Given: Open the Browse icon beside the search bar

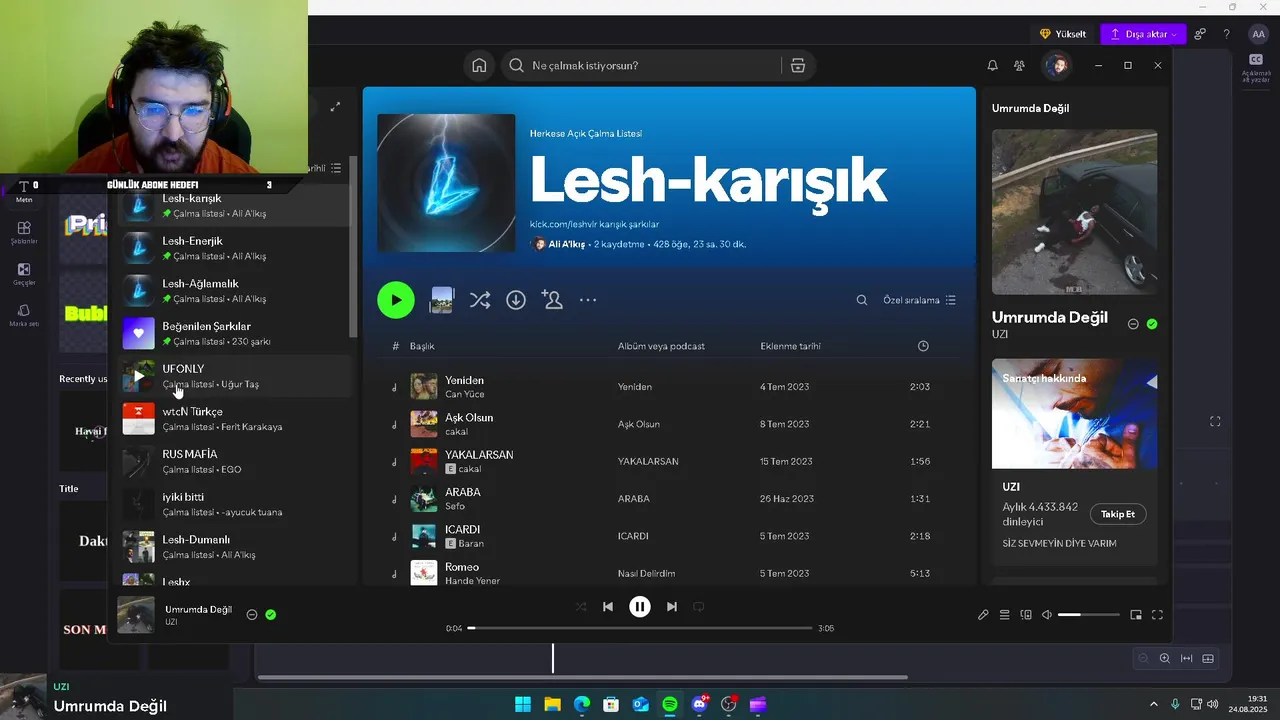Looking at the screenshot, I should click(798, 65).
